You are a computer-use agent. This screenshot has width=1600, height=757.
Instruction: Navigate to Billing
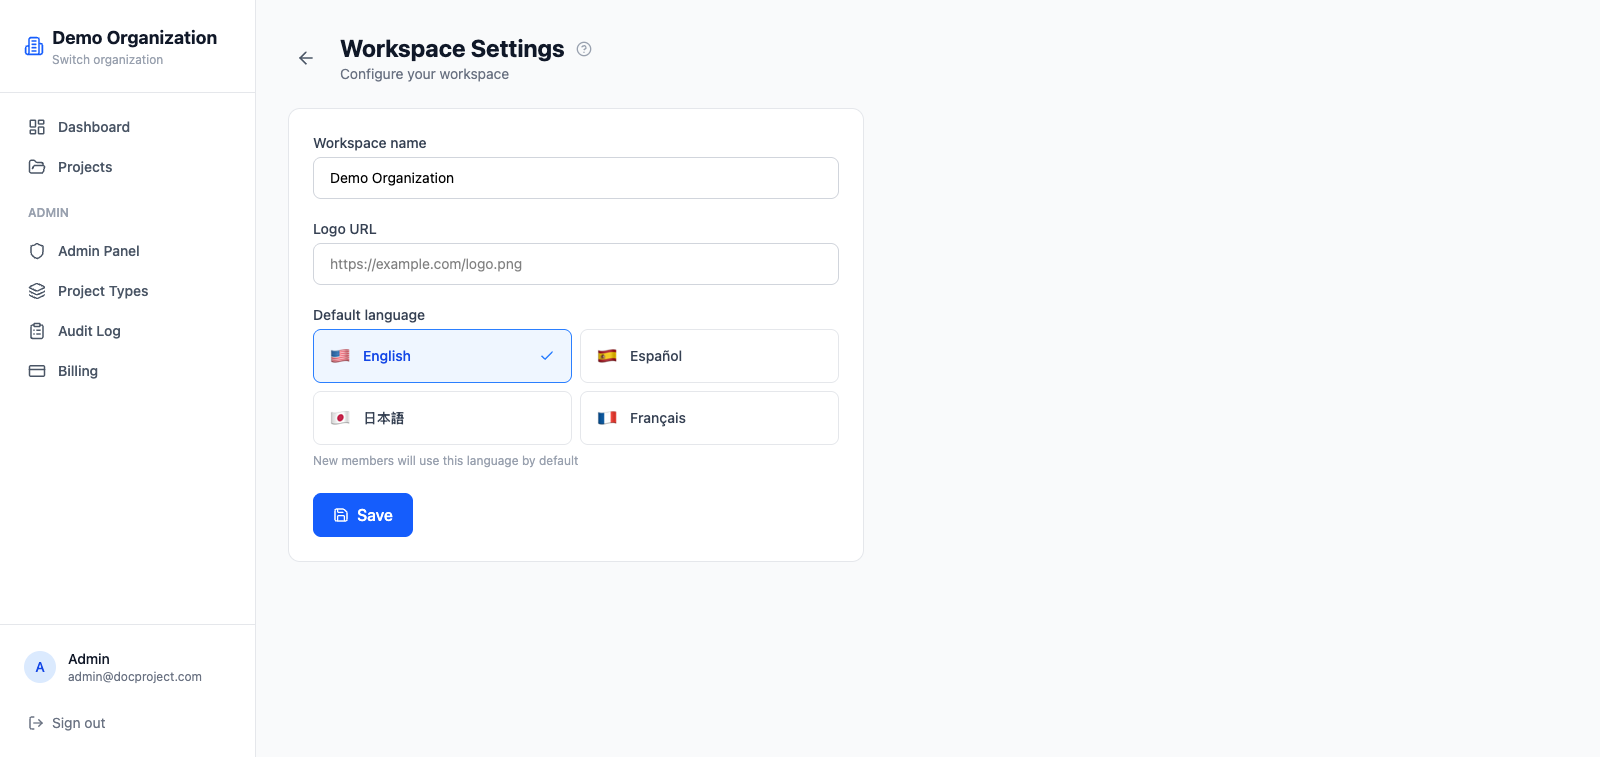[128, 371]
